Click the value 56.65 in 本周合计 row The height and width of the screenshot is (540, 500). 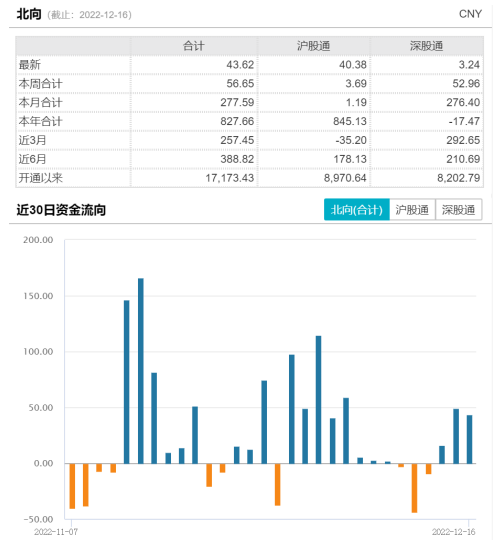coord(240,84)
